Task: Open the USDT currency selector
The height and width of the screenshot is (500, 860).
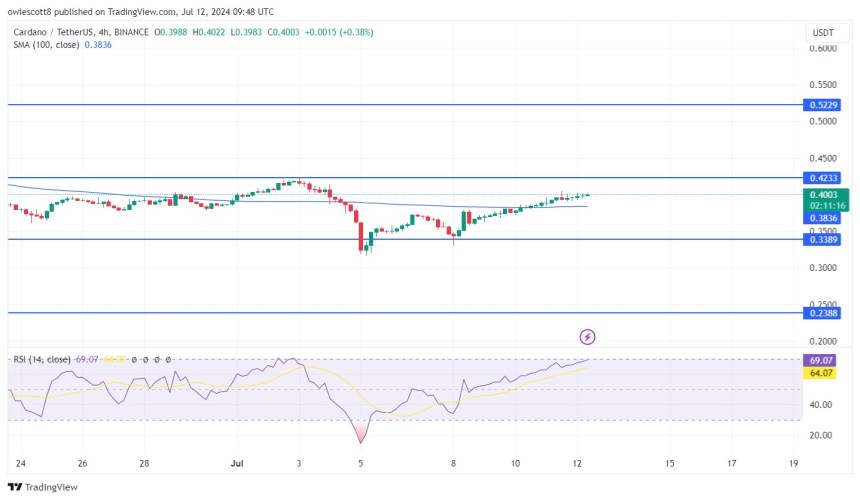Action: [x=825, y=33]
